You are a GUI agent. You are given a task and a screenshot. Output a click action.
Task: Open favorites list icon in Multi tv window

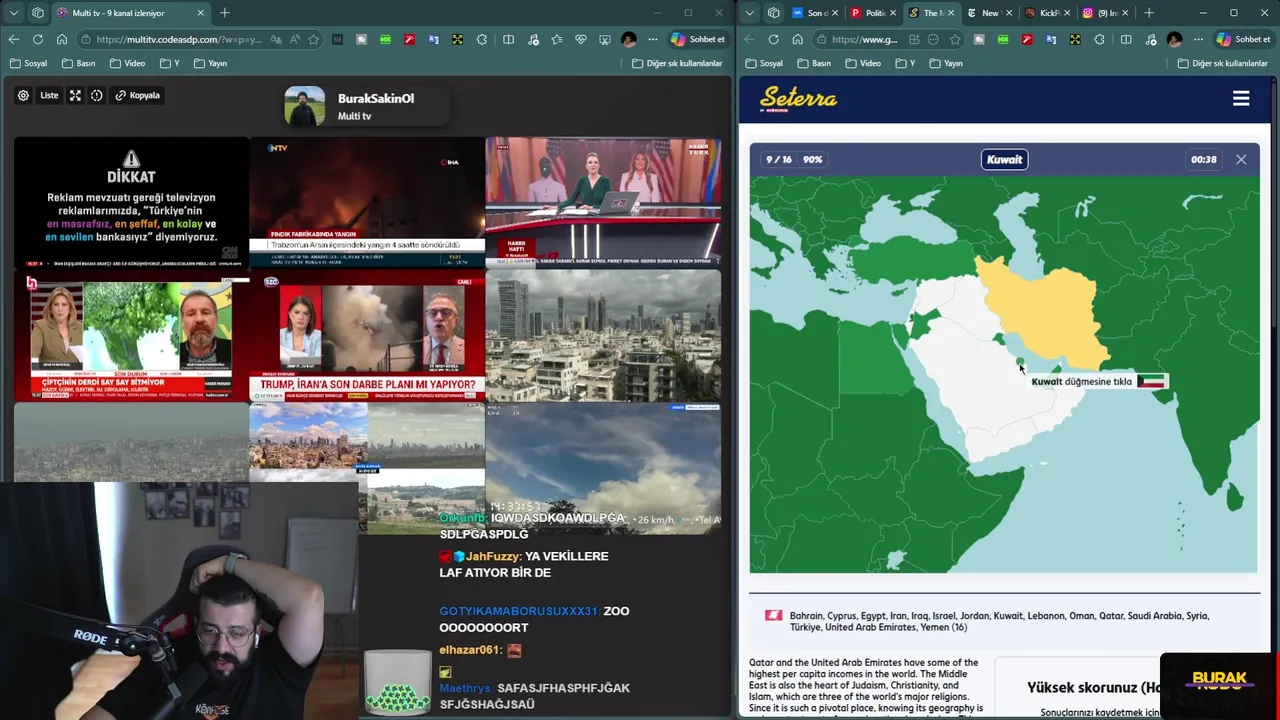(x=556, y=39)
